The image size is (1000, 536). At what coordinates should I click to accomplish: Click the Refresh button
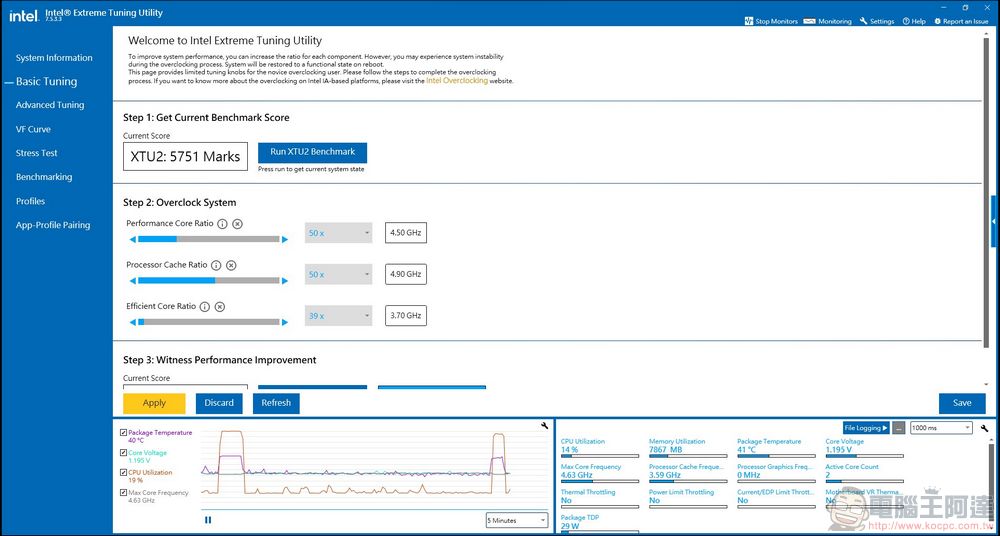click(276, 403)
